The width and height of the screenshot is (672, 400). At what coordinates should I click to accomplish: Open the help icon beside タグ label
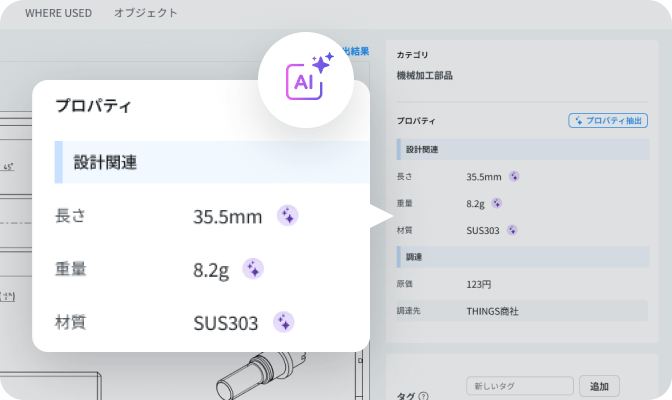click(x=423, y=396)
